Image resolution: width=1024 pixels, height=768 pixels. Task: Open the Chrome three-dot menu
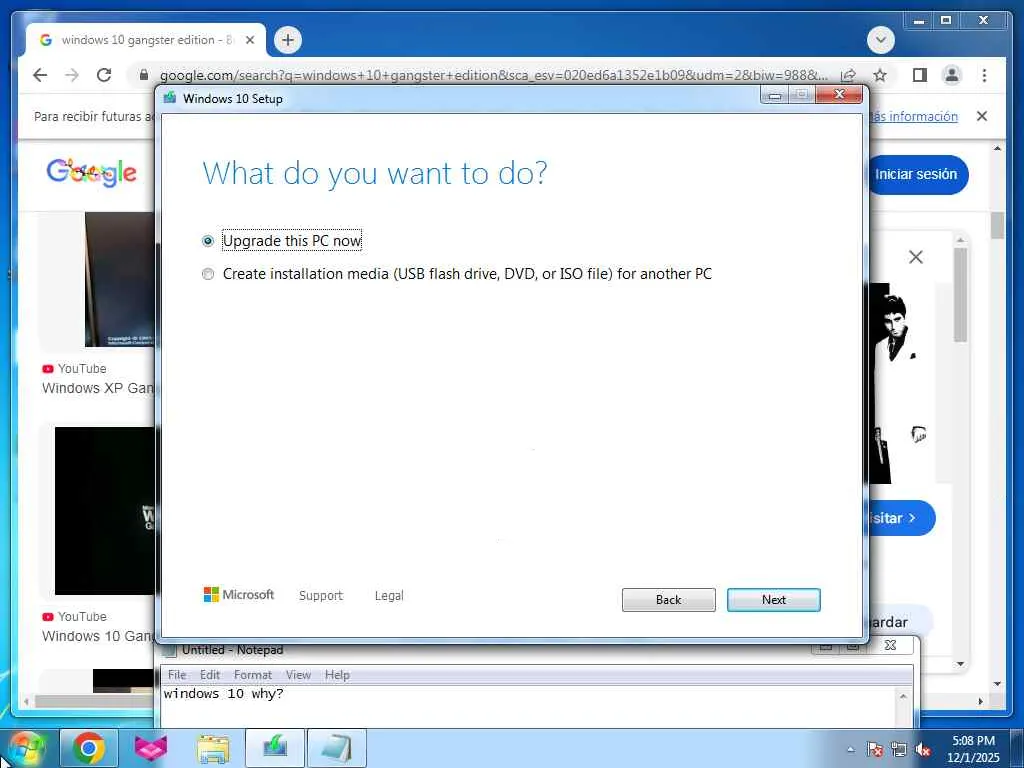click(x=984, y=75)
